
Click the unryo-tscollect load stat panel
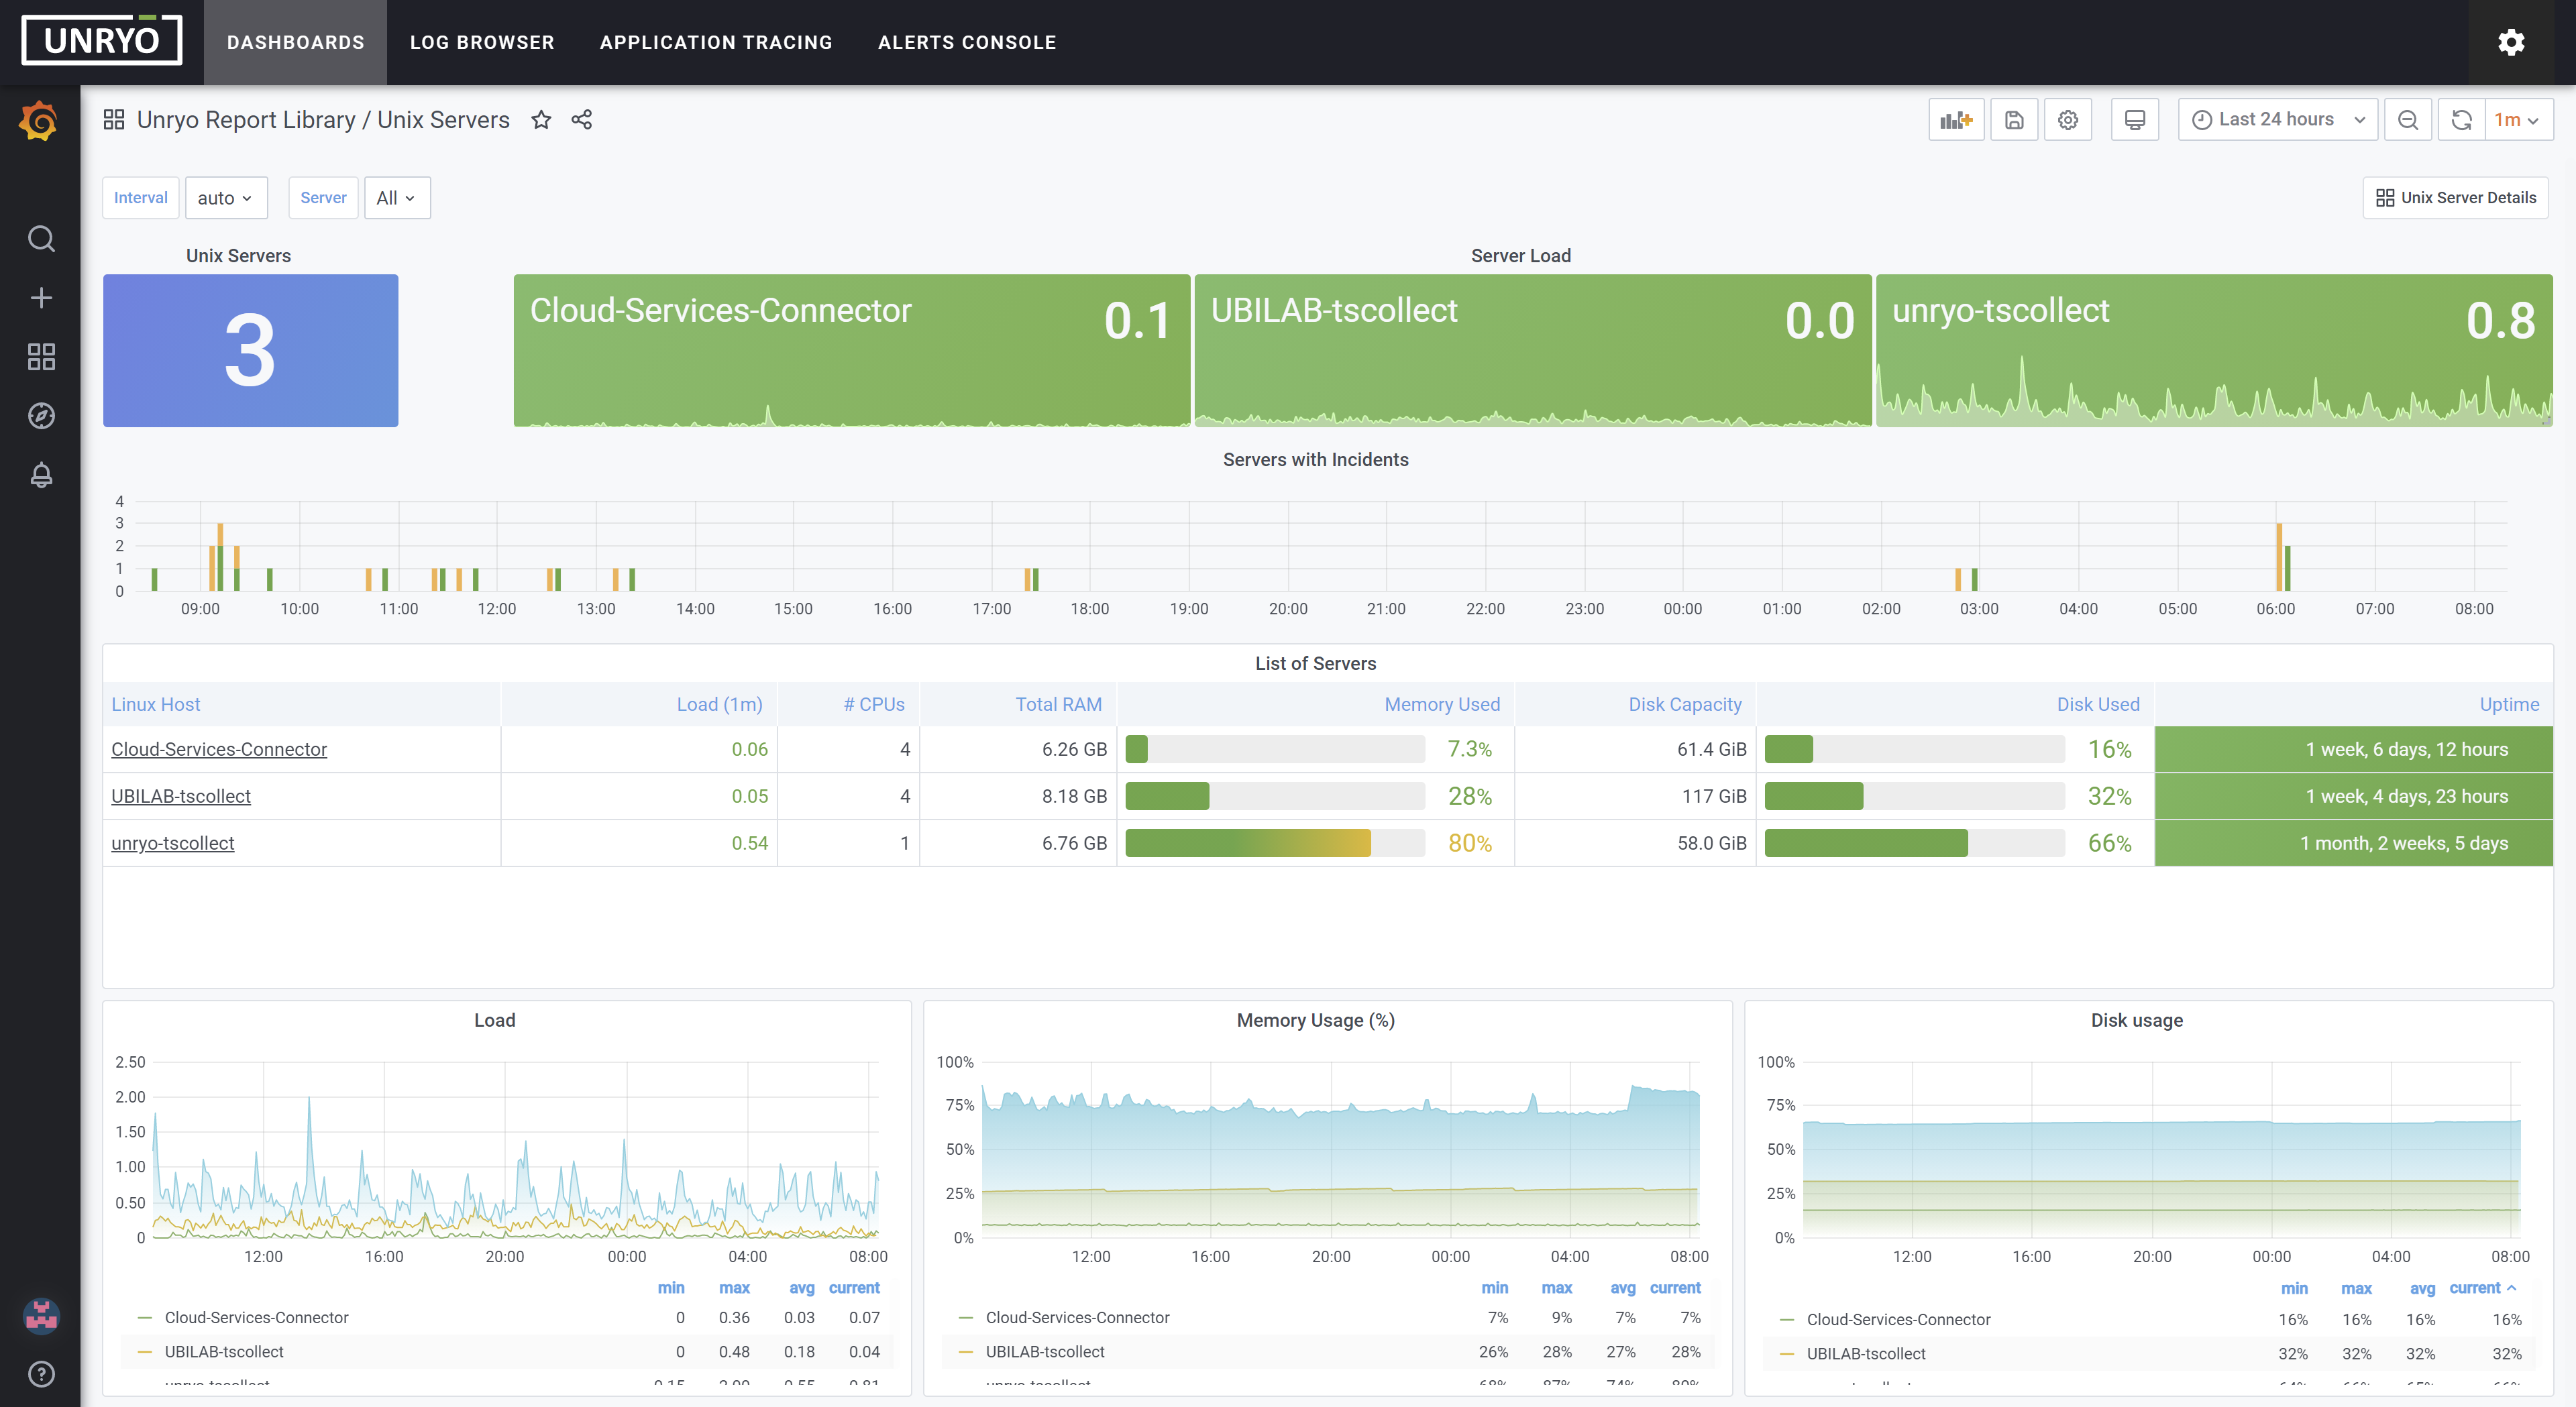(2214, 351)
